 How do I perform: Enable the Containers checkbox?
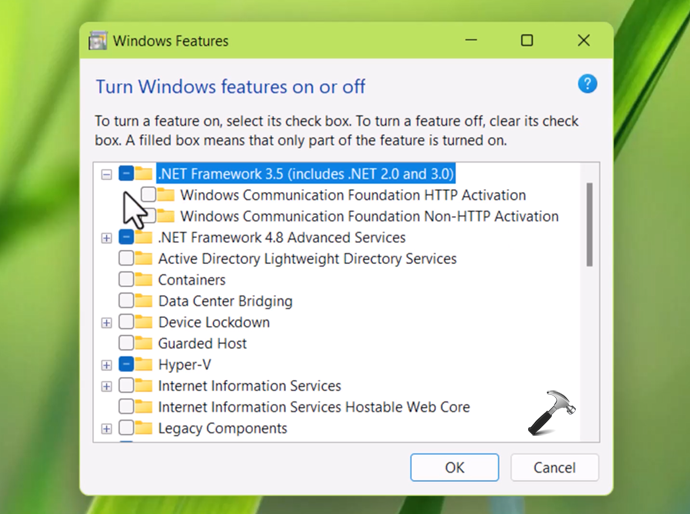point(126,280)
